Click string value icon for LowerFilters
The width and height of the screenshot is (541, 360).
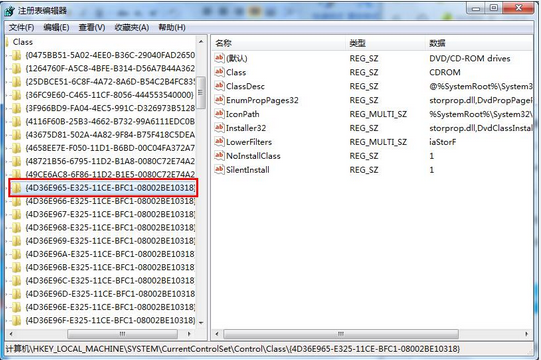click(x=219, y=142)
